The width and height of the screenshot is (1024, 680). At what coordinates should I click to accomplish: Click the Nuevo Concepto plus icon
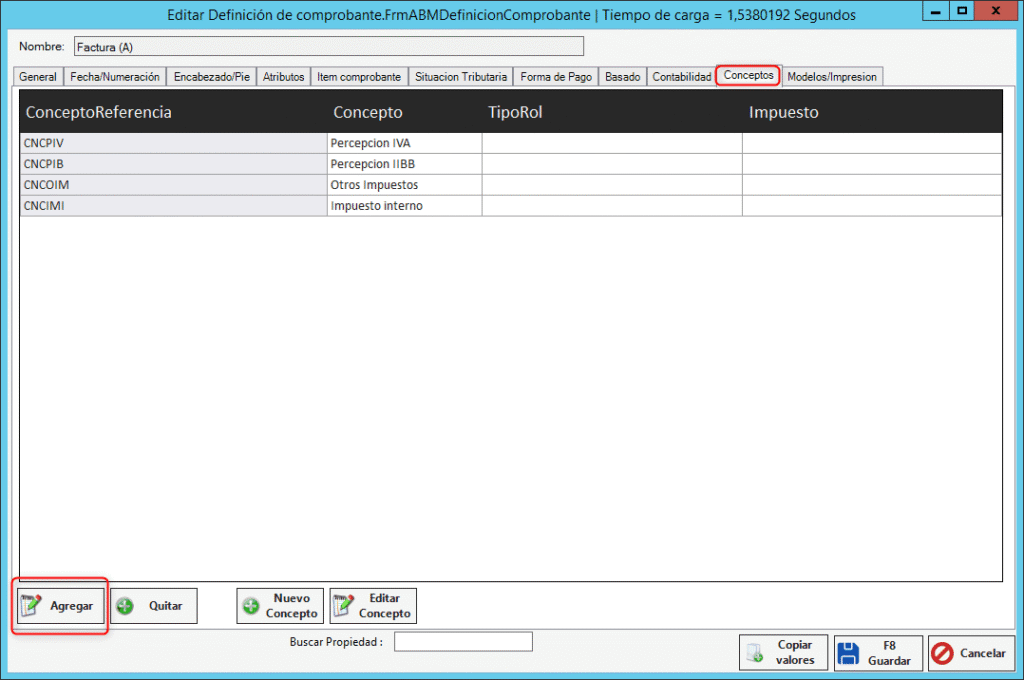tap(251, 606)
